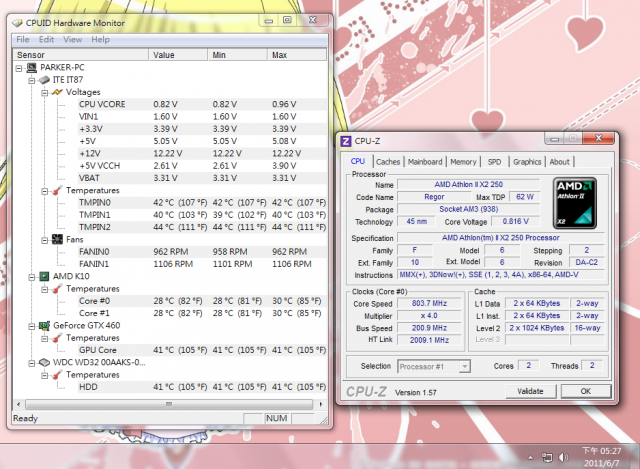640x469 pixels.
Task: Click the horizontal scrollbar thumb in Hardware Monitor
Action: tap(169, 405)
